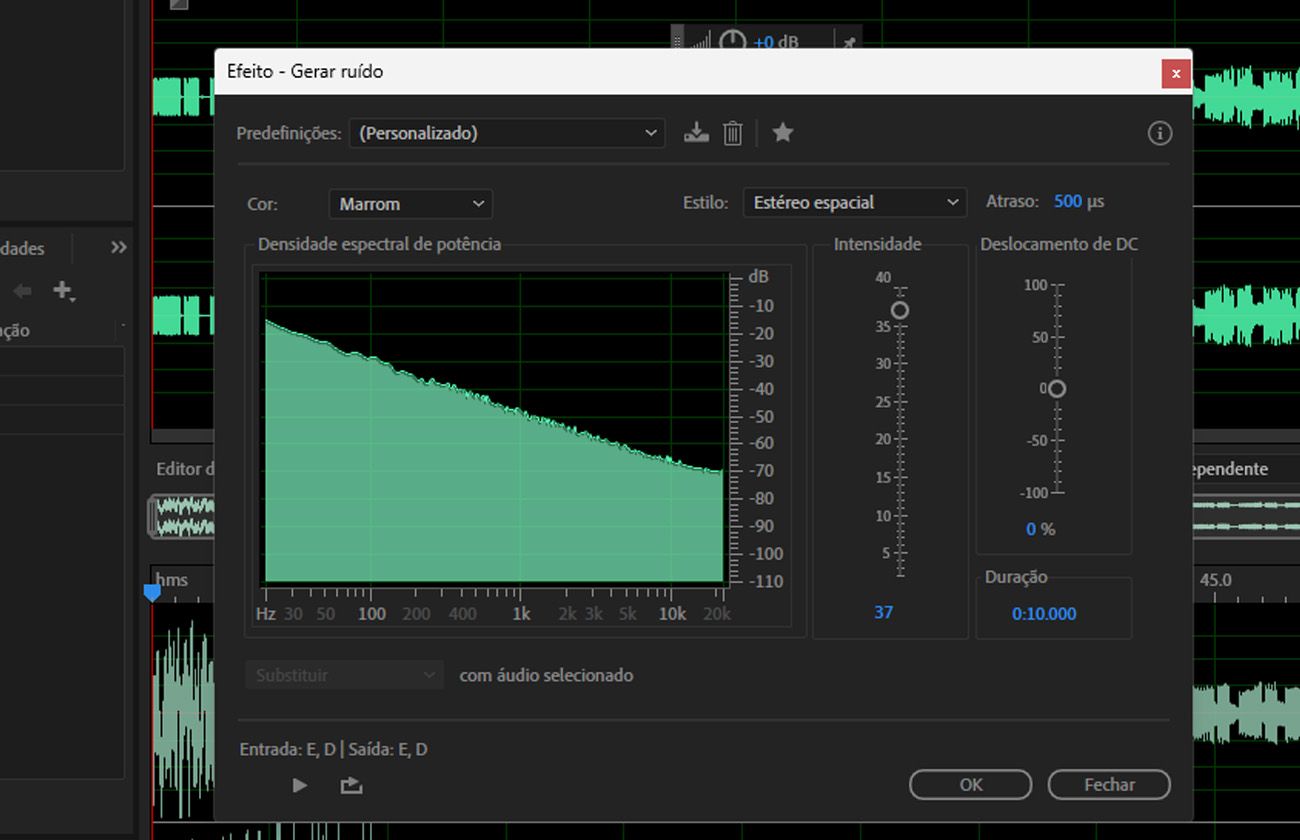Click the plus add icon in left panel

coord(63,290)
